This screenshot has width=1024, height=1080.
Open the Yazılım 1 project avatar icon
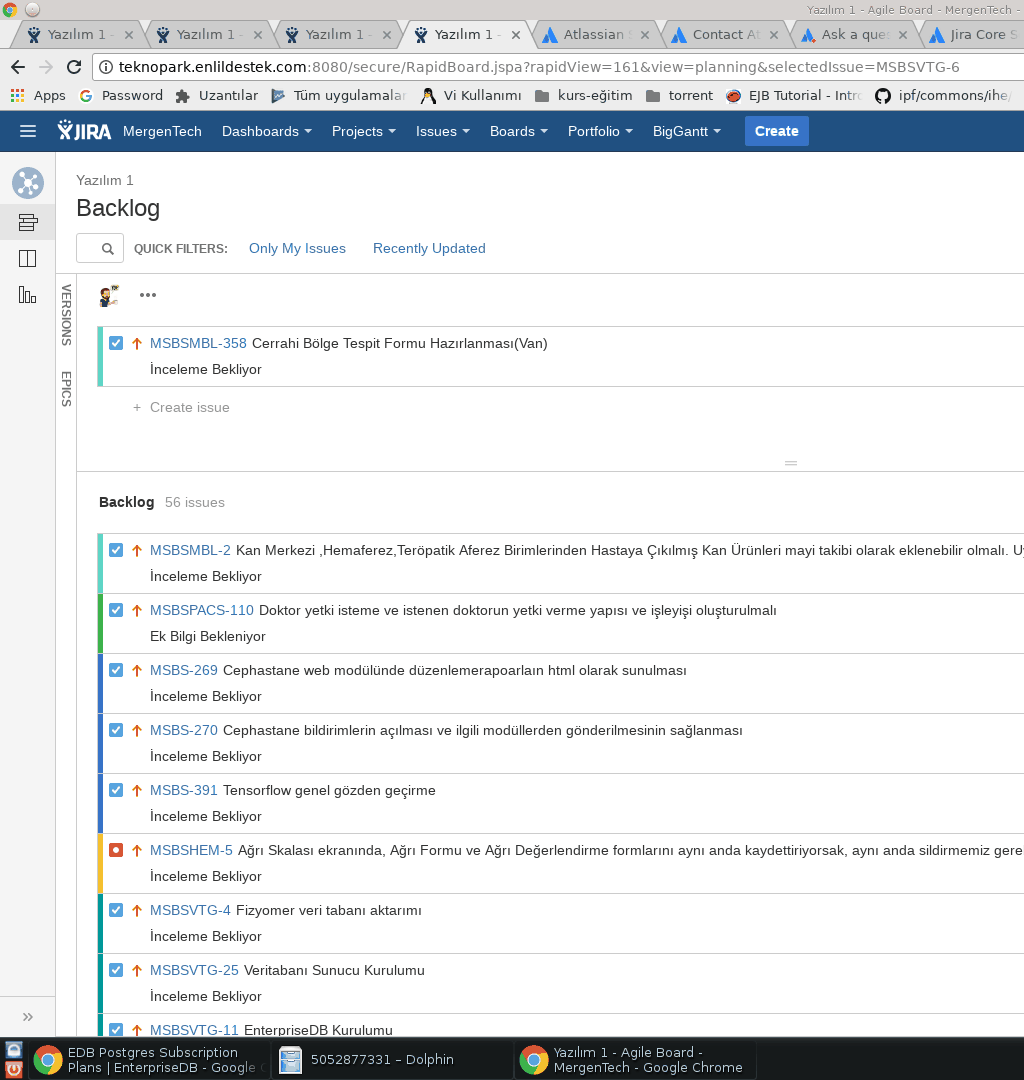click(x=28, y=183)
